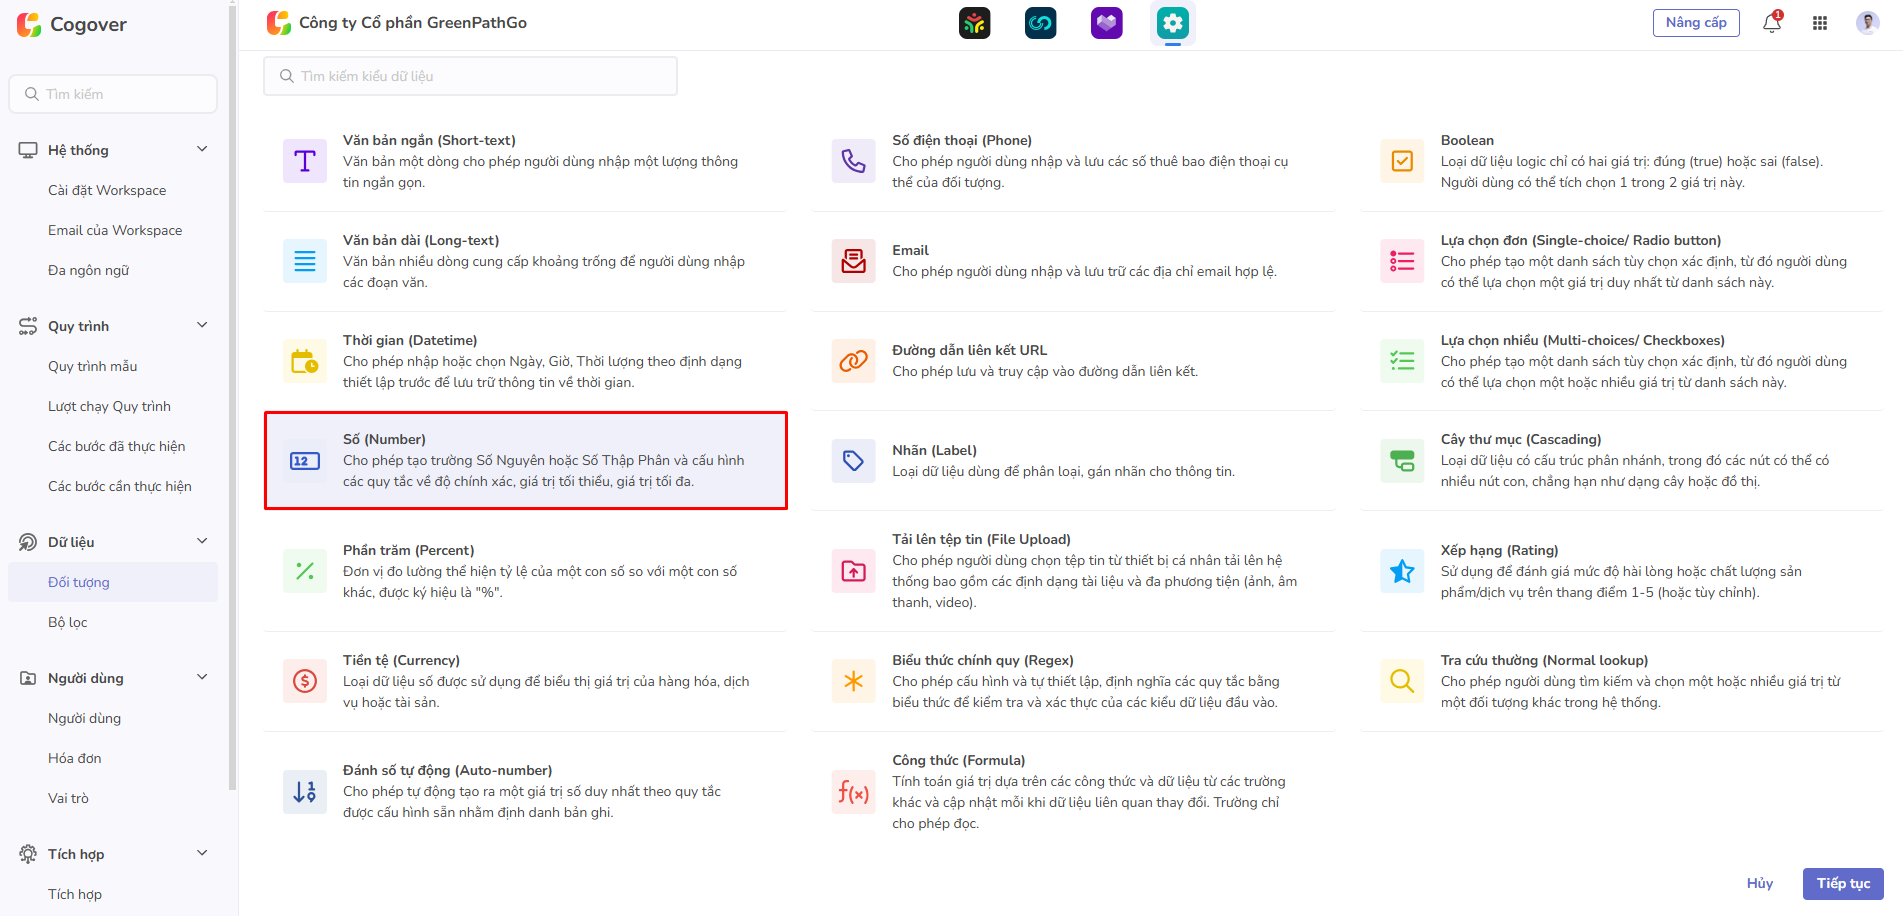Screen dimensions: 1903x916
Task: Choose the Phone data type icon
Action: (853, 161)
